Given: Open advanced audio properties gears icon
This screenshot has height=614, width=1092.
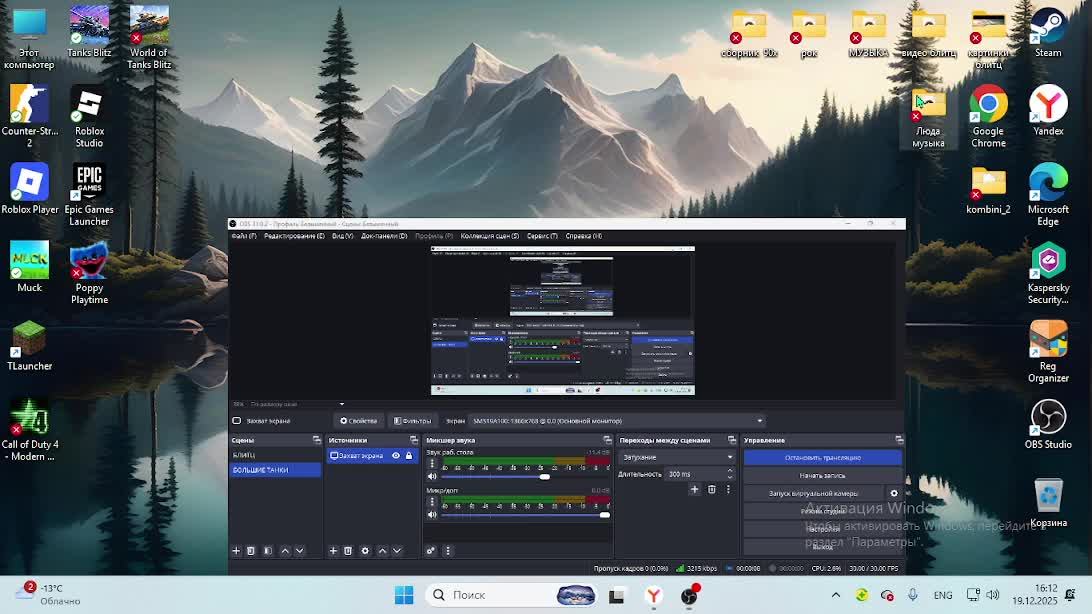Looking at the screenshot, I should pos(431,551).
